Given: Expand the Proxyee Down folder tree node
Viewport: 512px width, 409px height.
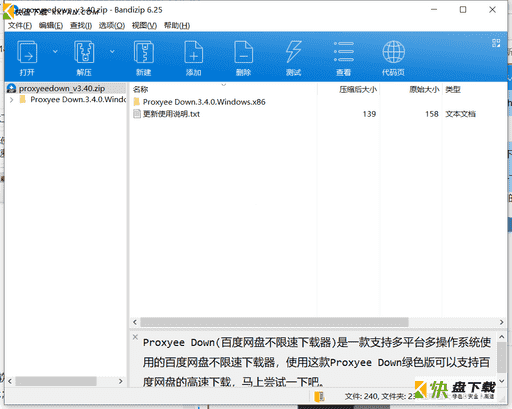Looking at the screenshot, I should coord(12,100).
